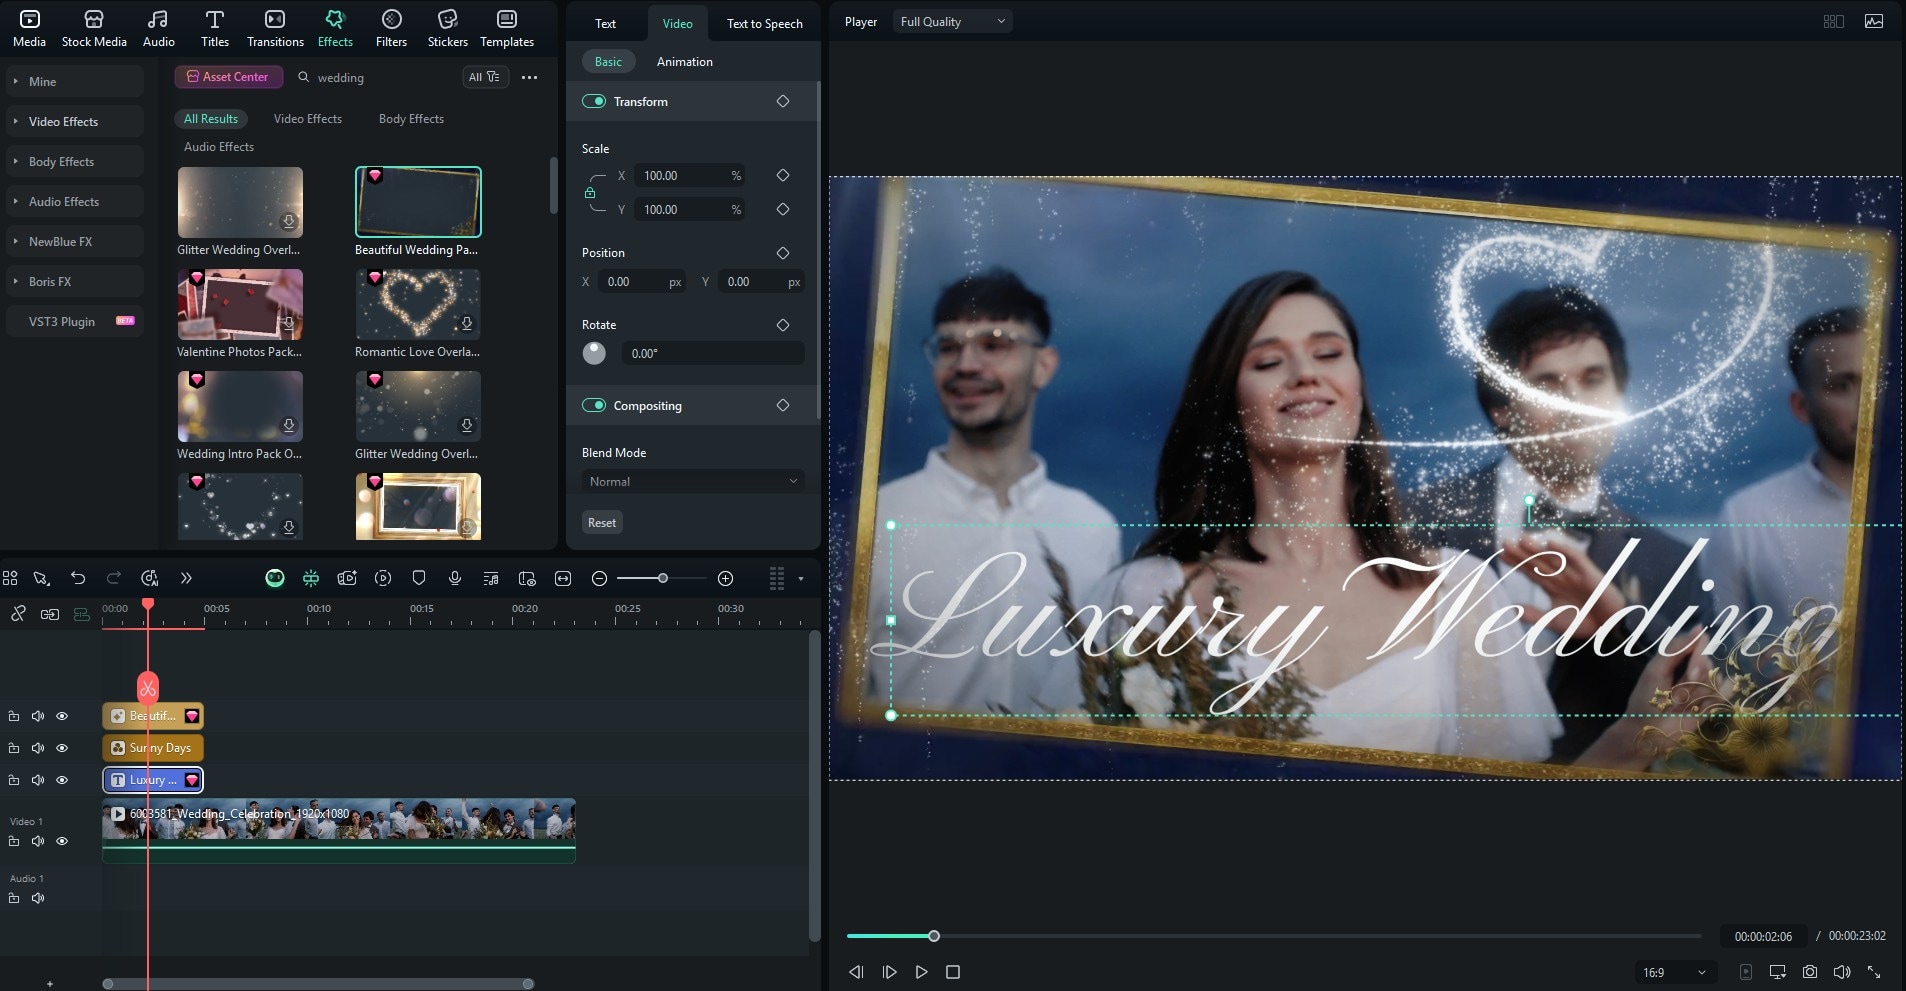Open the Full Quality dropdown
Viewport: 1906px width, 991px height.
tap(952, 21)
